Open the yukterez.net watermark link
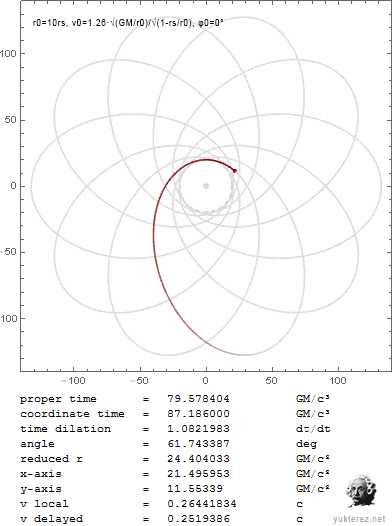The height and width of the screenshot is (526, 392). tap(359, 519)
